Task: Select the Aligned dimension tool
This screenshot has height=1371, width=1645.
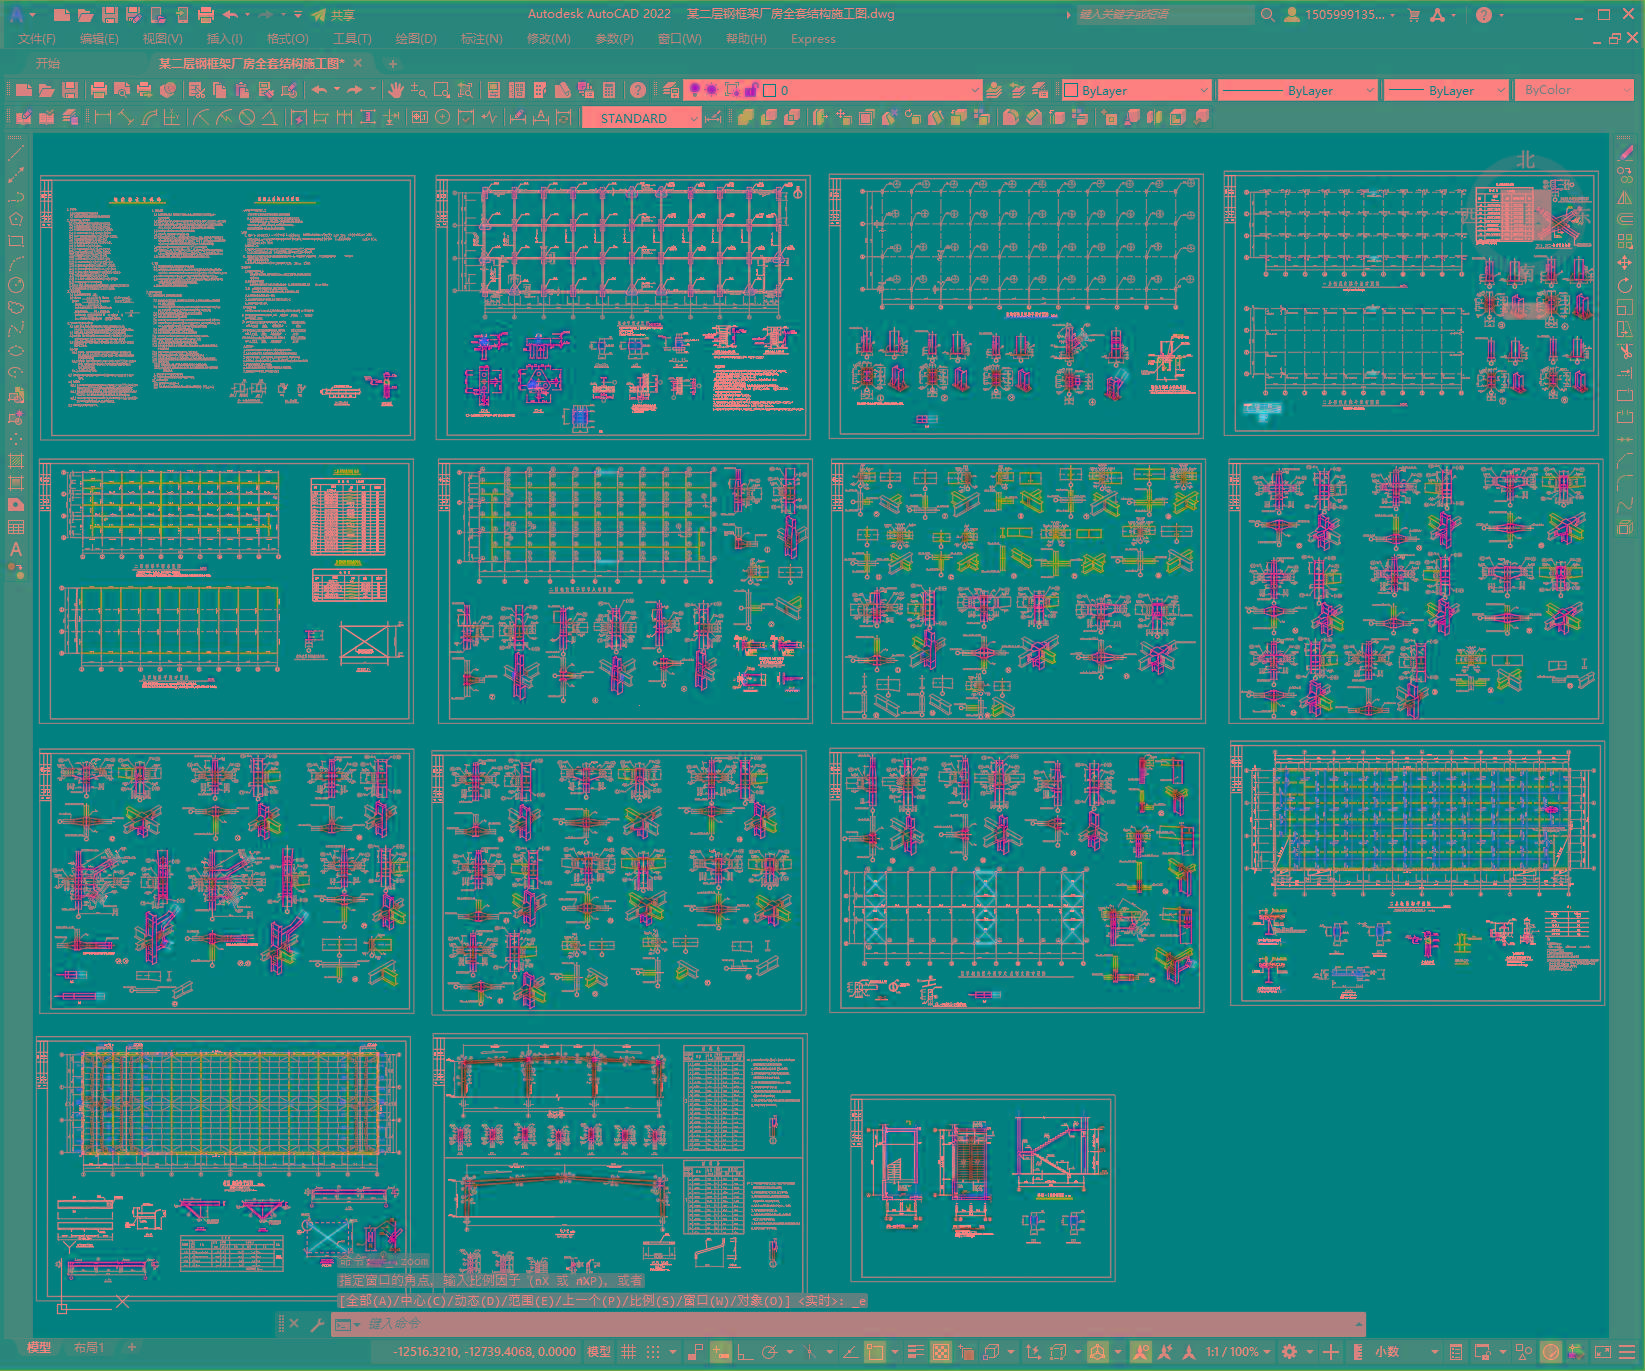Action: (x=125, y=118)
